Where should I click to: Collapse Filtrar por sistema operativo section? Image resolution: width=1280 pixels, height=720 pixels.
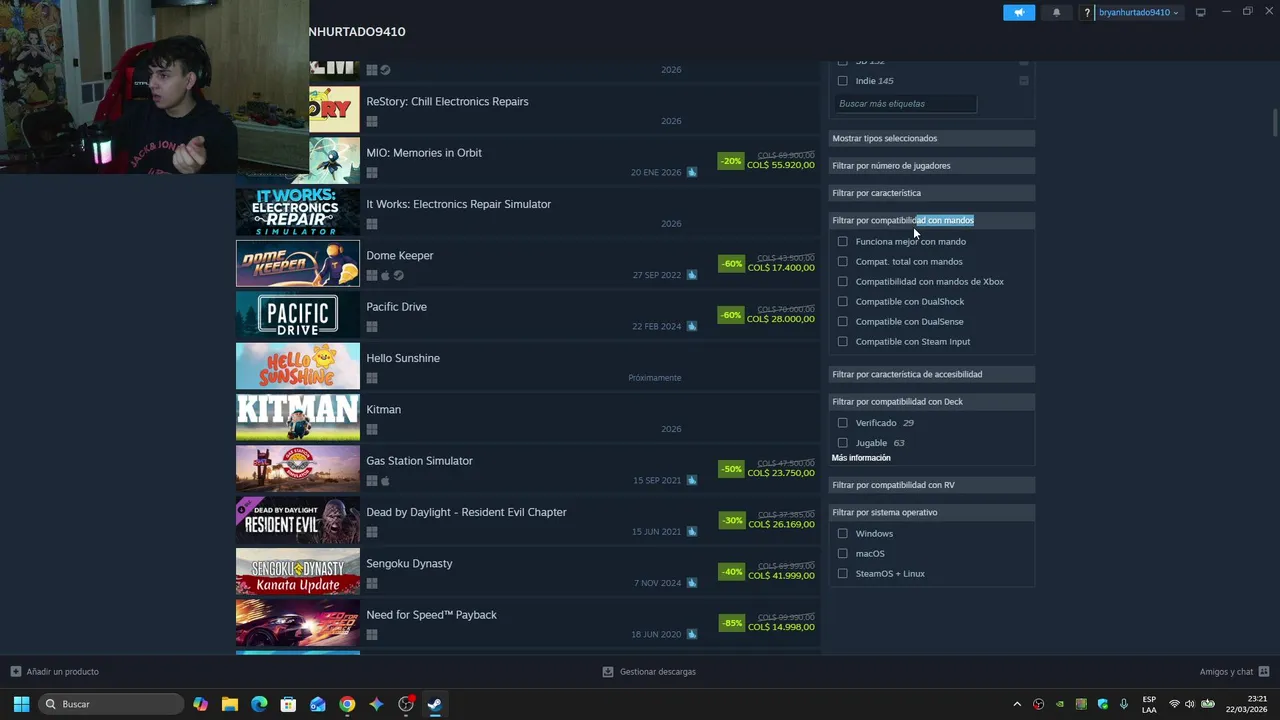tap(932, 512)
